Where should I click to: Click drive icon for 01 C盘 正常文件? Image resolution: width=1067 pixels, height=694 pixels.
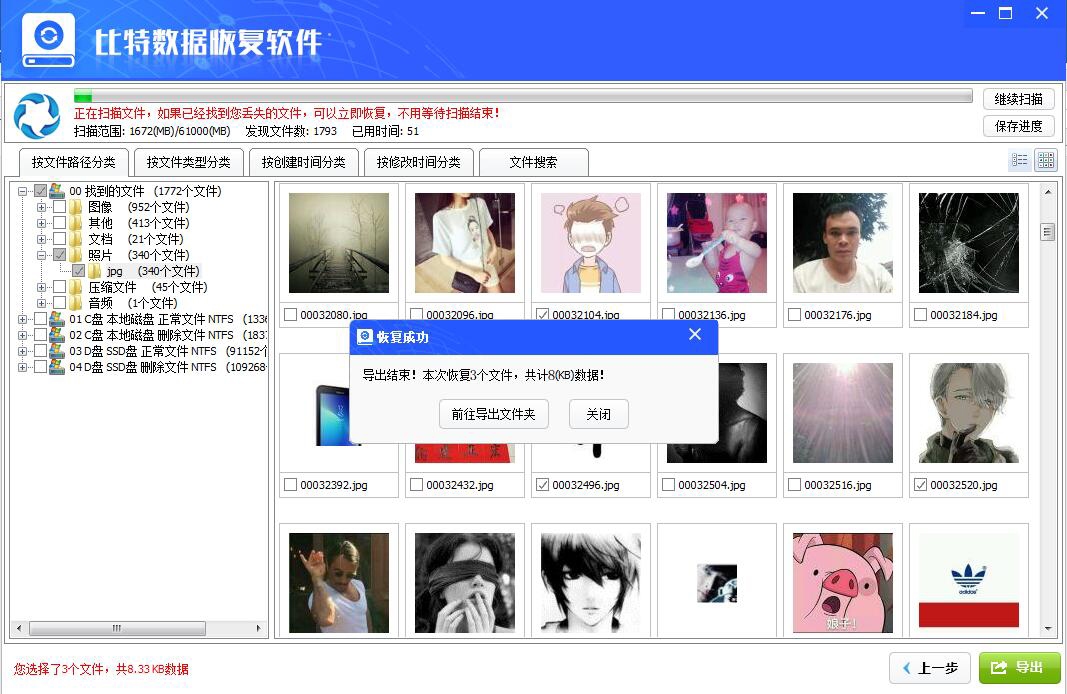point(57,318)
